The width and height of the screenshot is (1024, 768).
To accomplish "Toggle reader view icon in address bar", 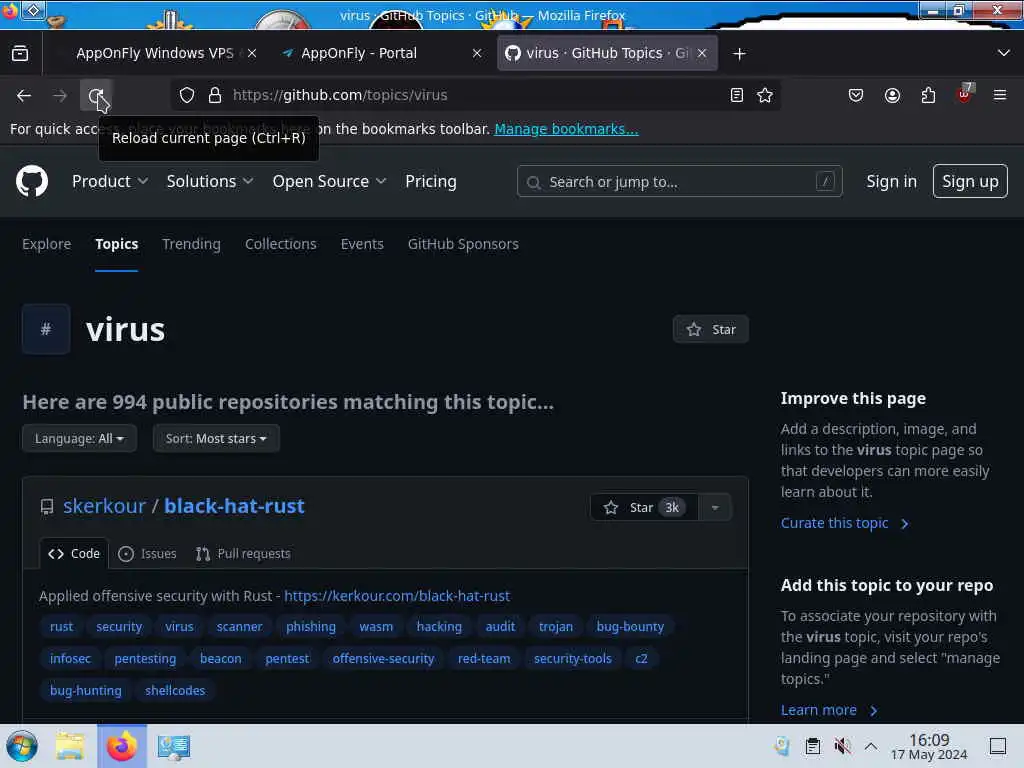I will 737,95.
